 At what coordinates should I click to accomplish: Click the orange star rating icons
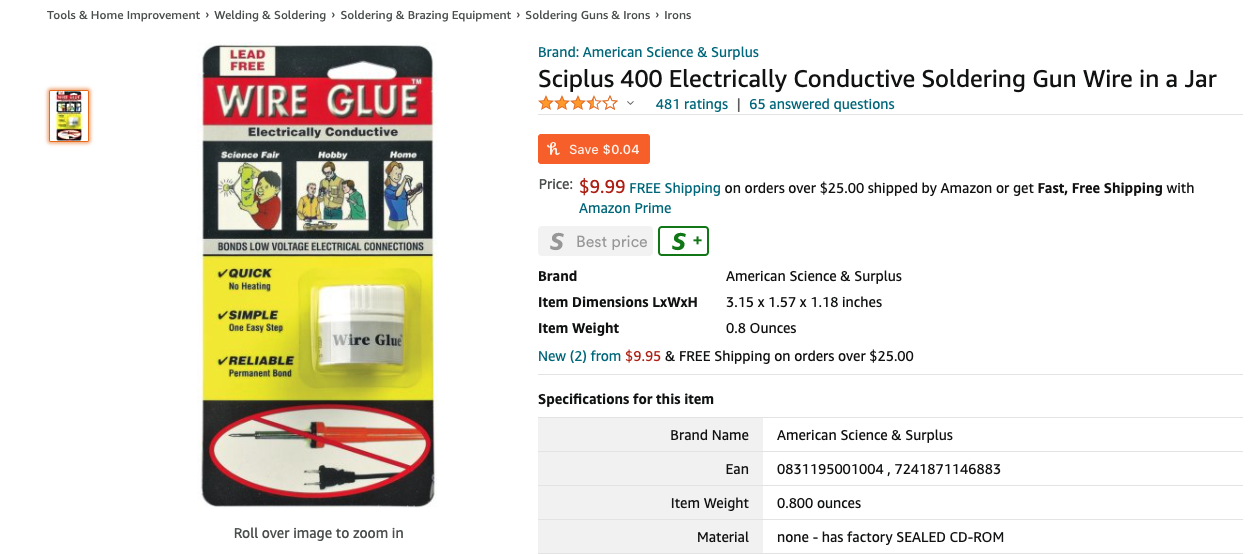[x=578, y=104]
